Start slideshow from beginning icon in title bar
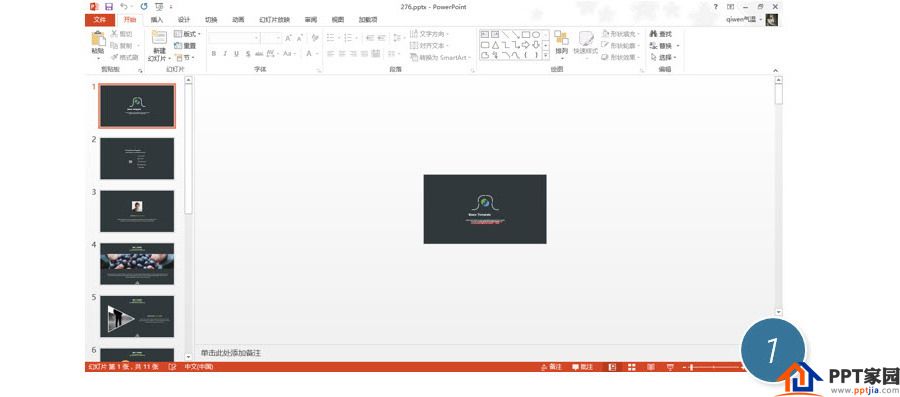This screenshot has height=397, width=900. (160, 7)
